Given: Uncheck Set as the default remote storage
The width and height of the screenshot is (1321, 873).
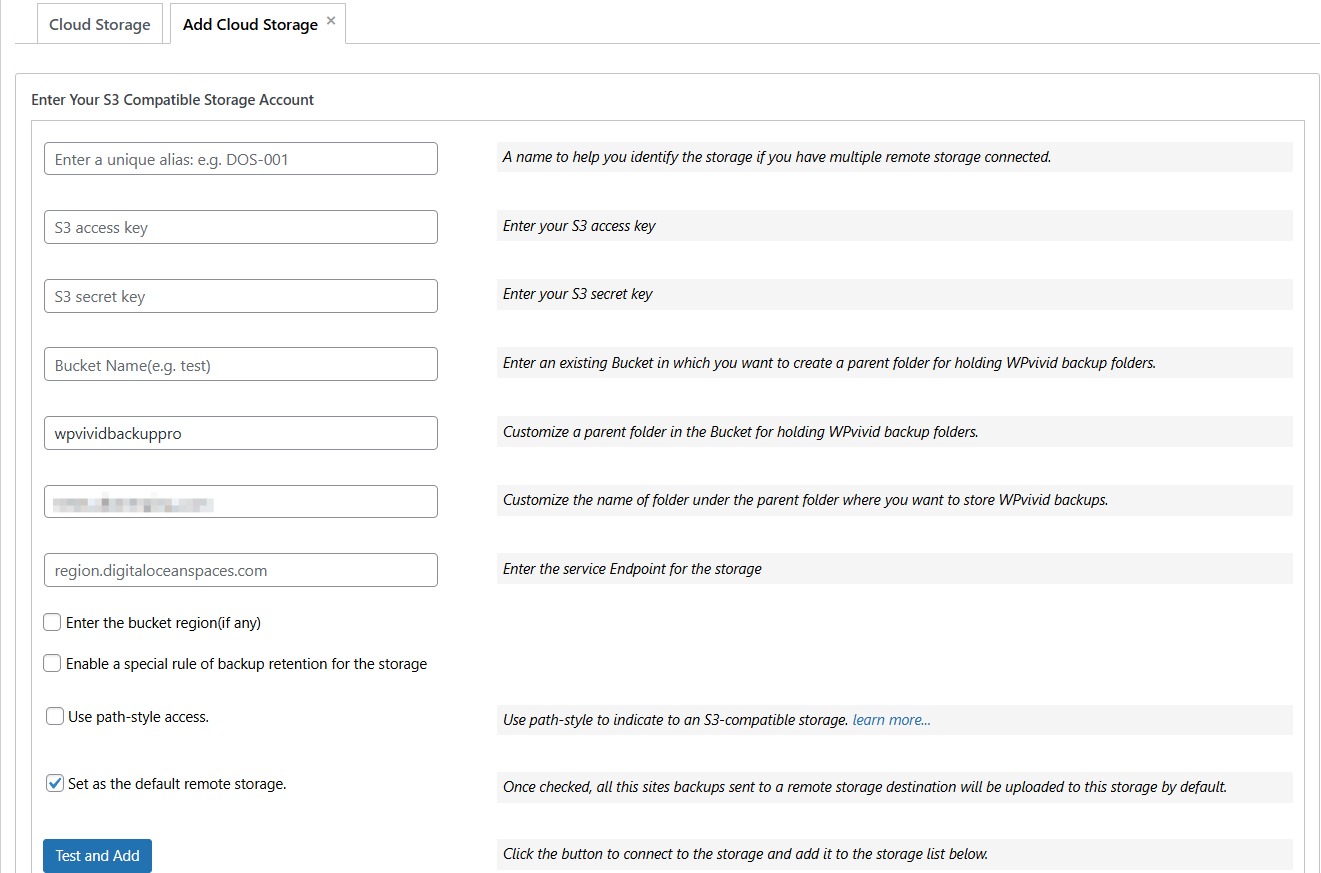Looking at the screenshot, I should (55, 783).
